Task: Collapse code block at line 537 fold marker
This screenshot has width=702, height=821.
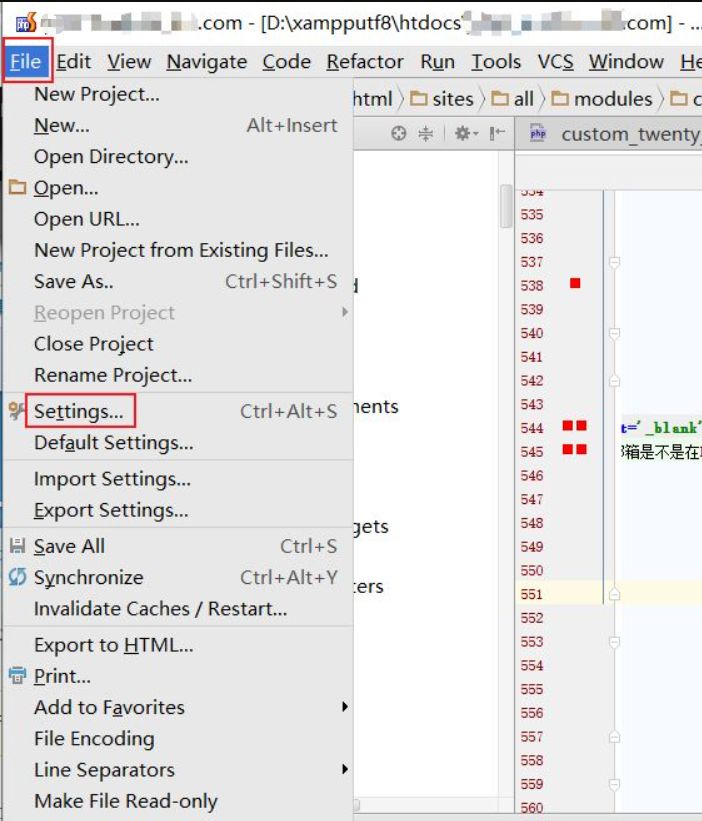Action: tap(614, 262)
